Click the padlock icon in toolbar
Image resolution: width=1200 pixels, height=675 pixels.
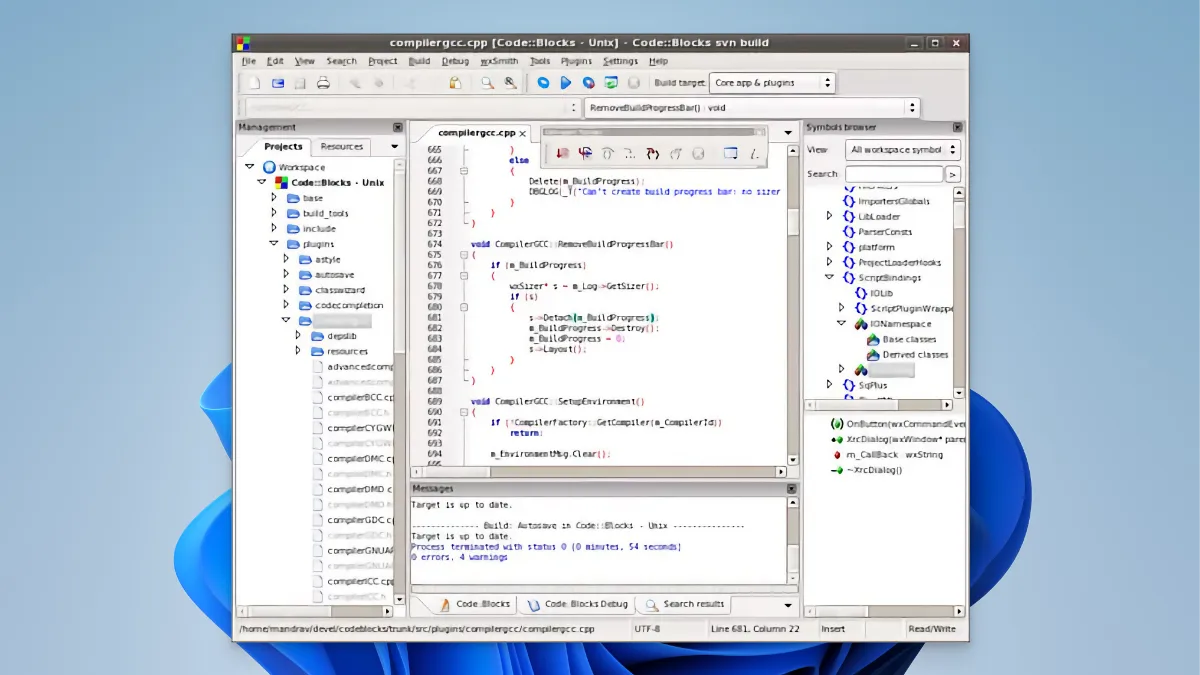pyautogui.click(x=454, y=83)
